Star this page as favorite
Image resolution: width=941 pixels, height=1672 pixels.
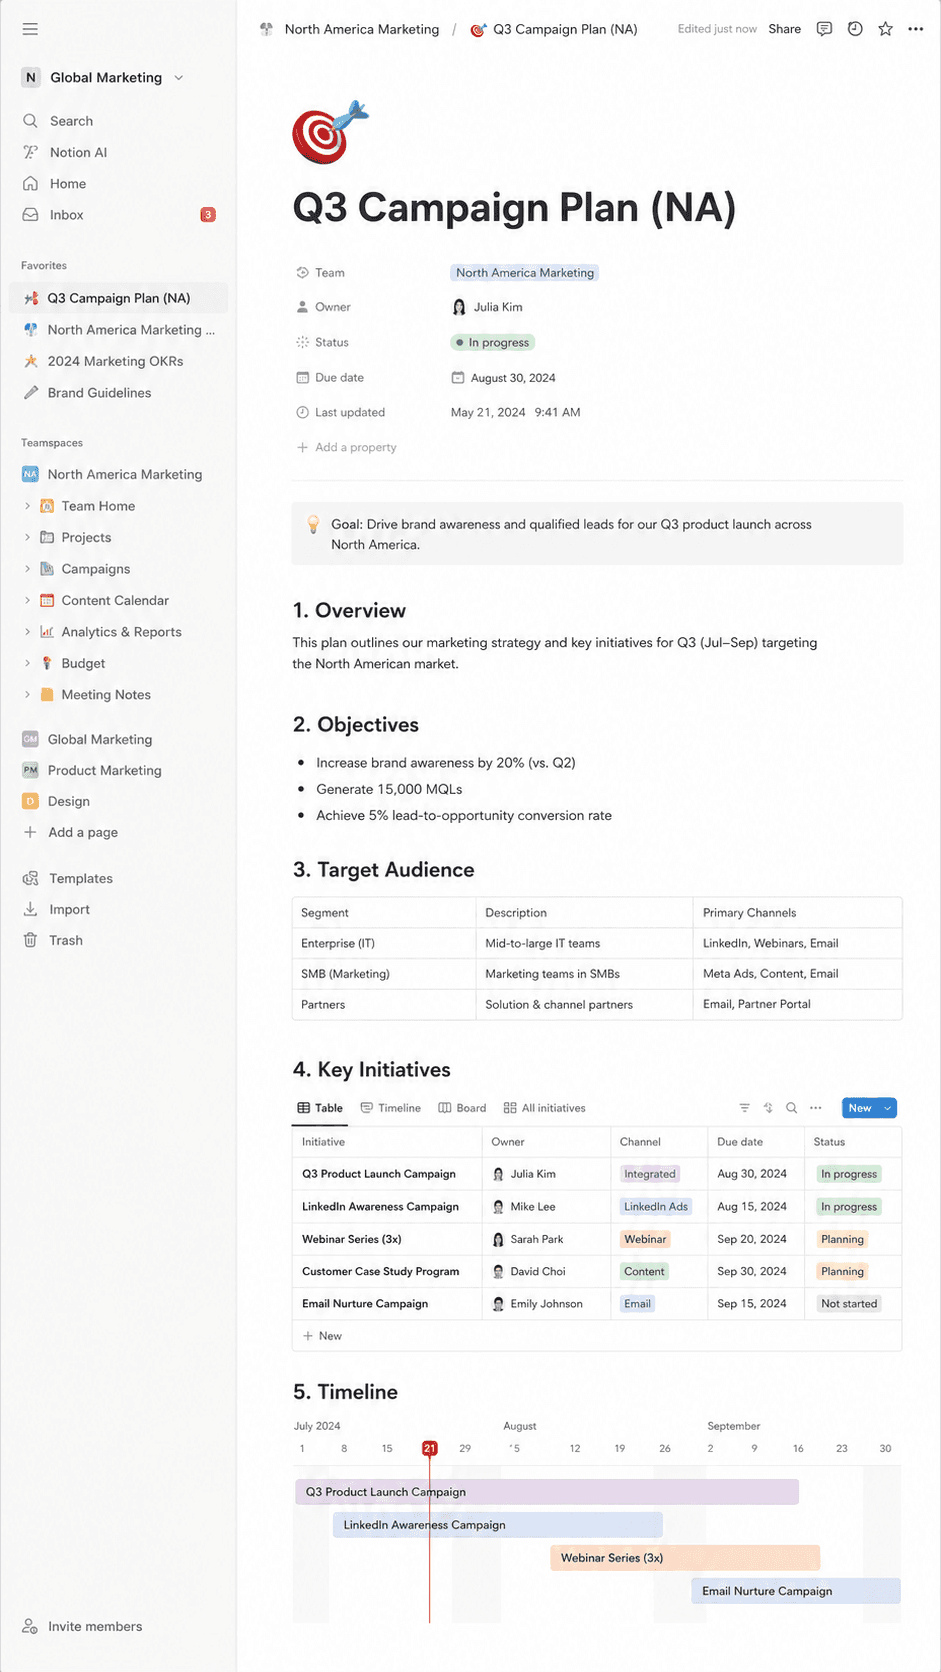tap(885, 29)
